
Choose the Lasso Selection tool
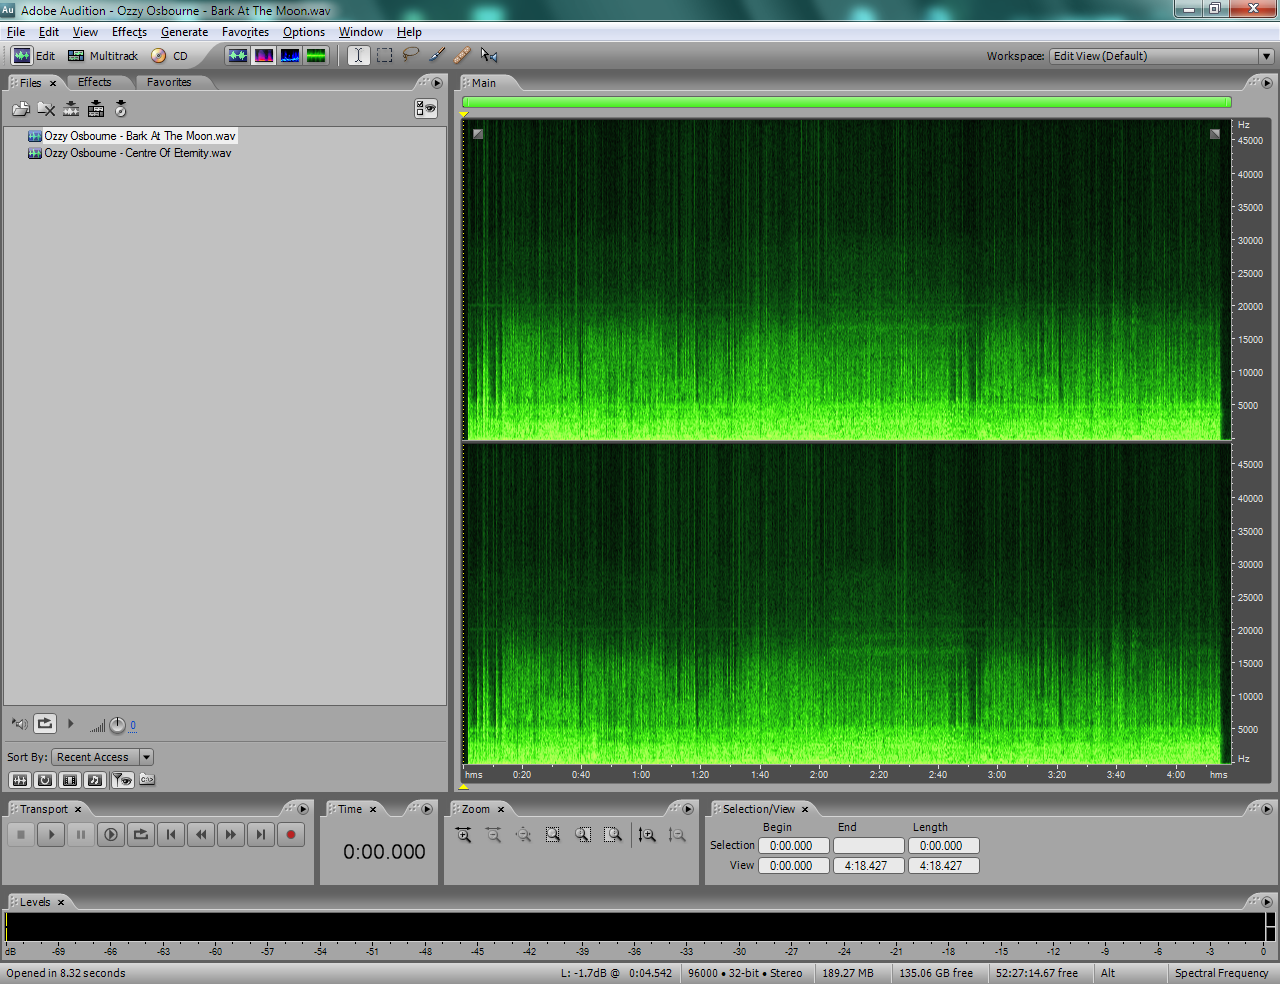(x=410, y=56)
